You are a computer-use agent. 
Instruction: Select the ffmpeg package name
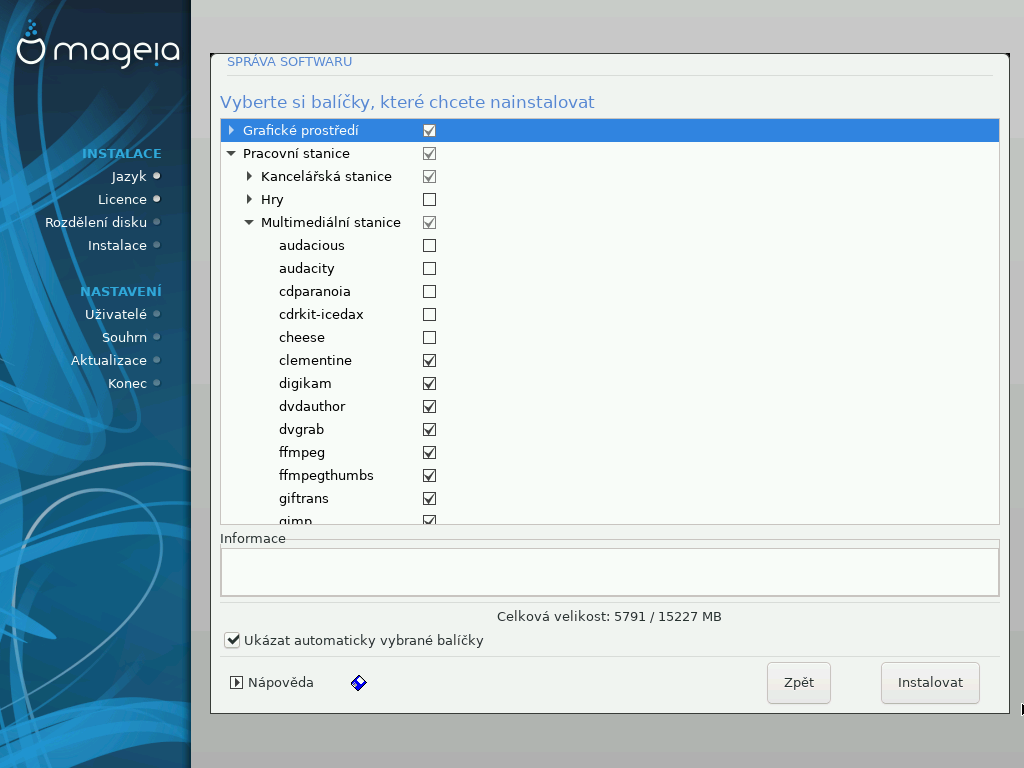pos(302,453)
